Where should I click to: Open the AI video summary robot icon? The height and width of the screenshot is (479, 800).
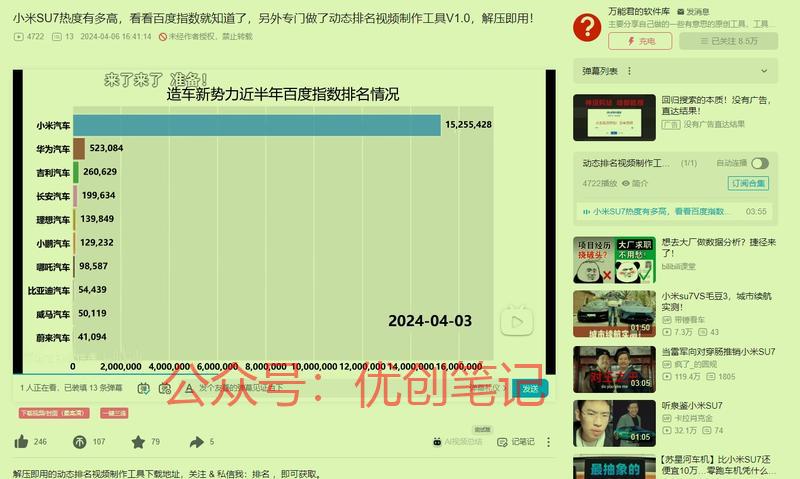click(x=437, y=442)
